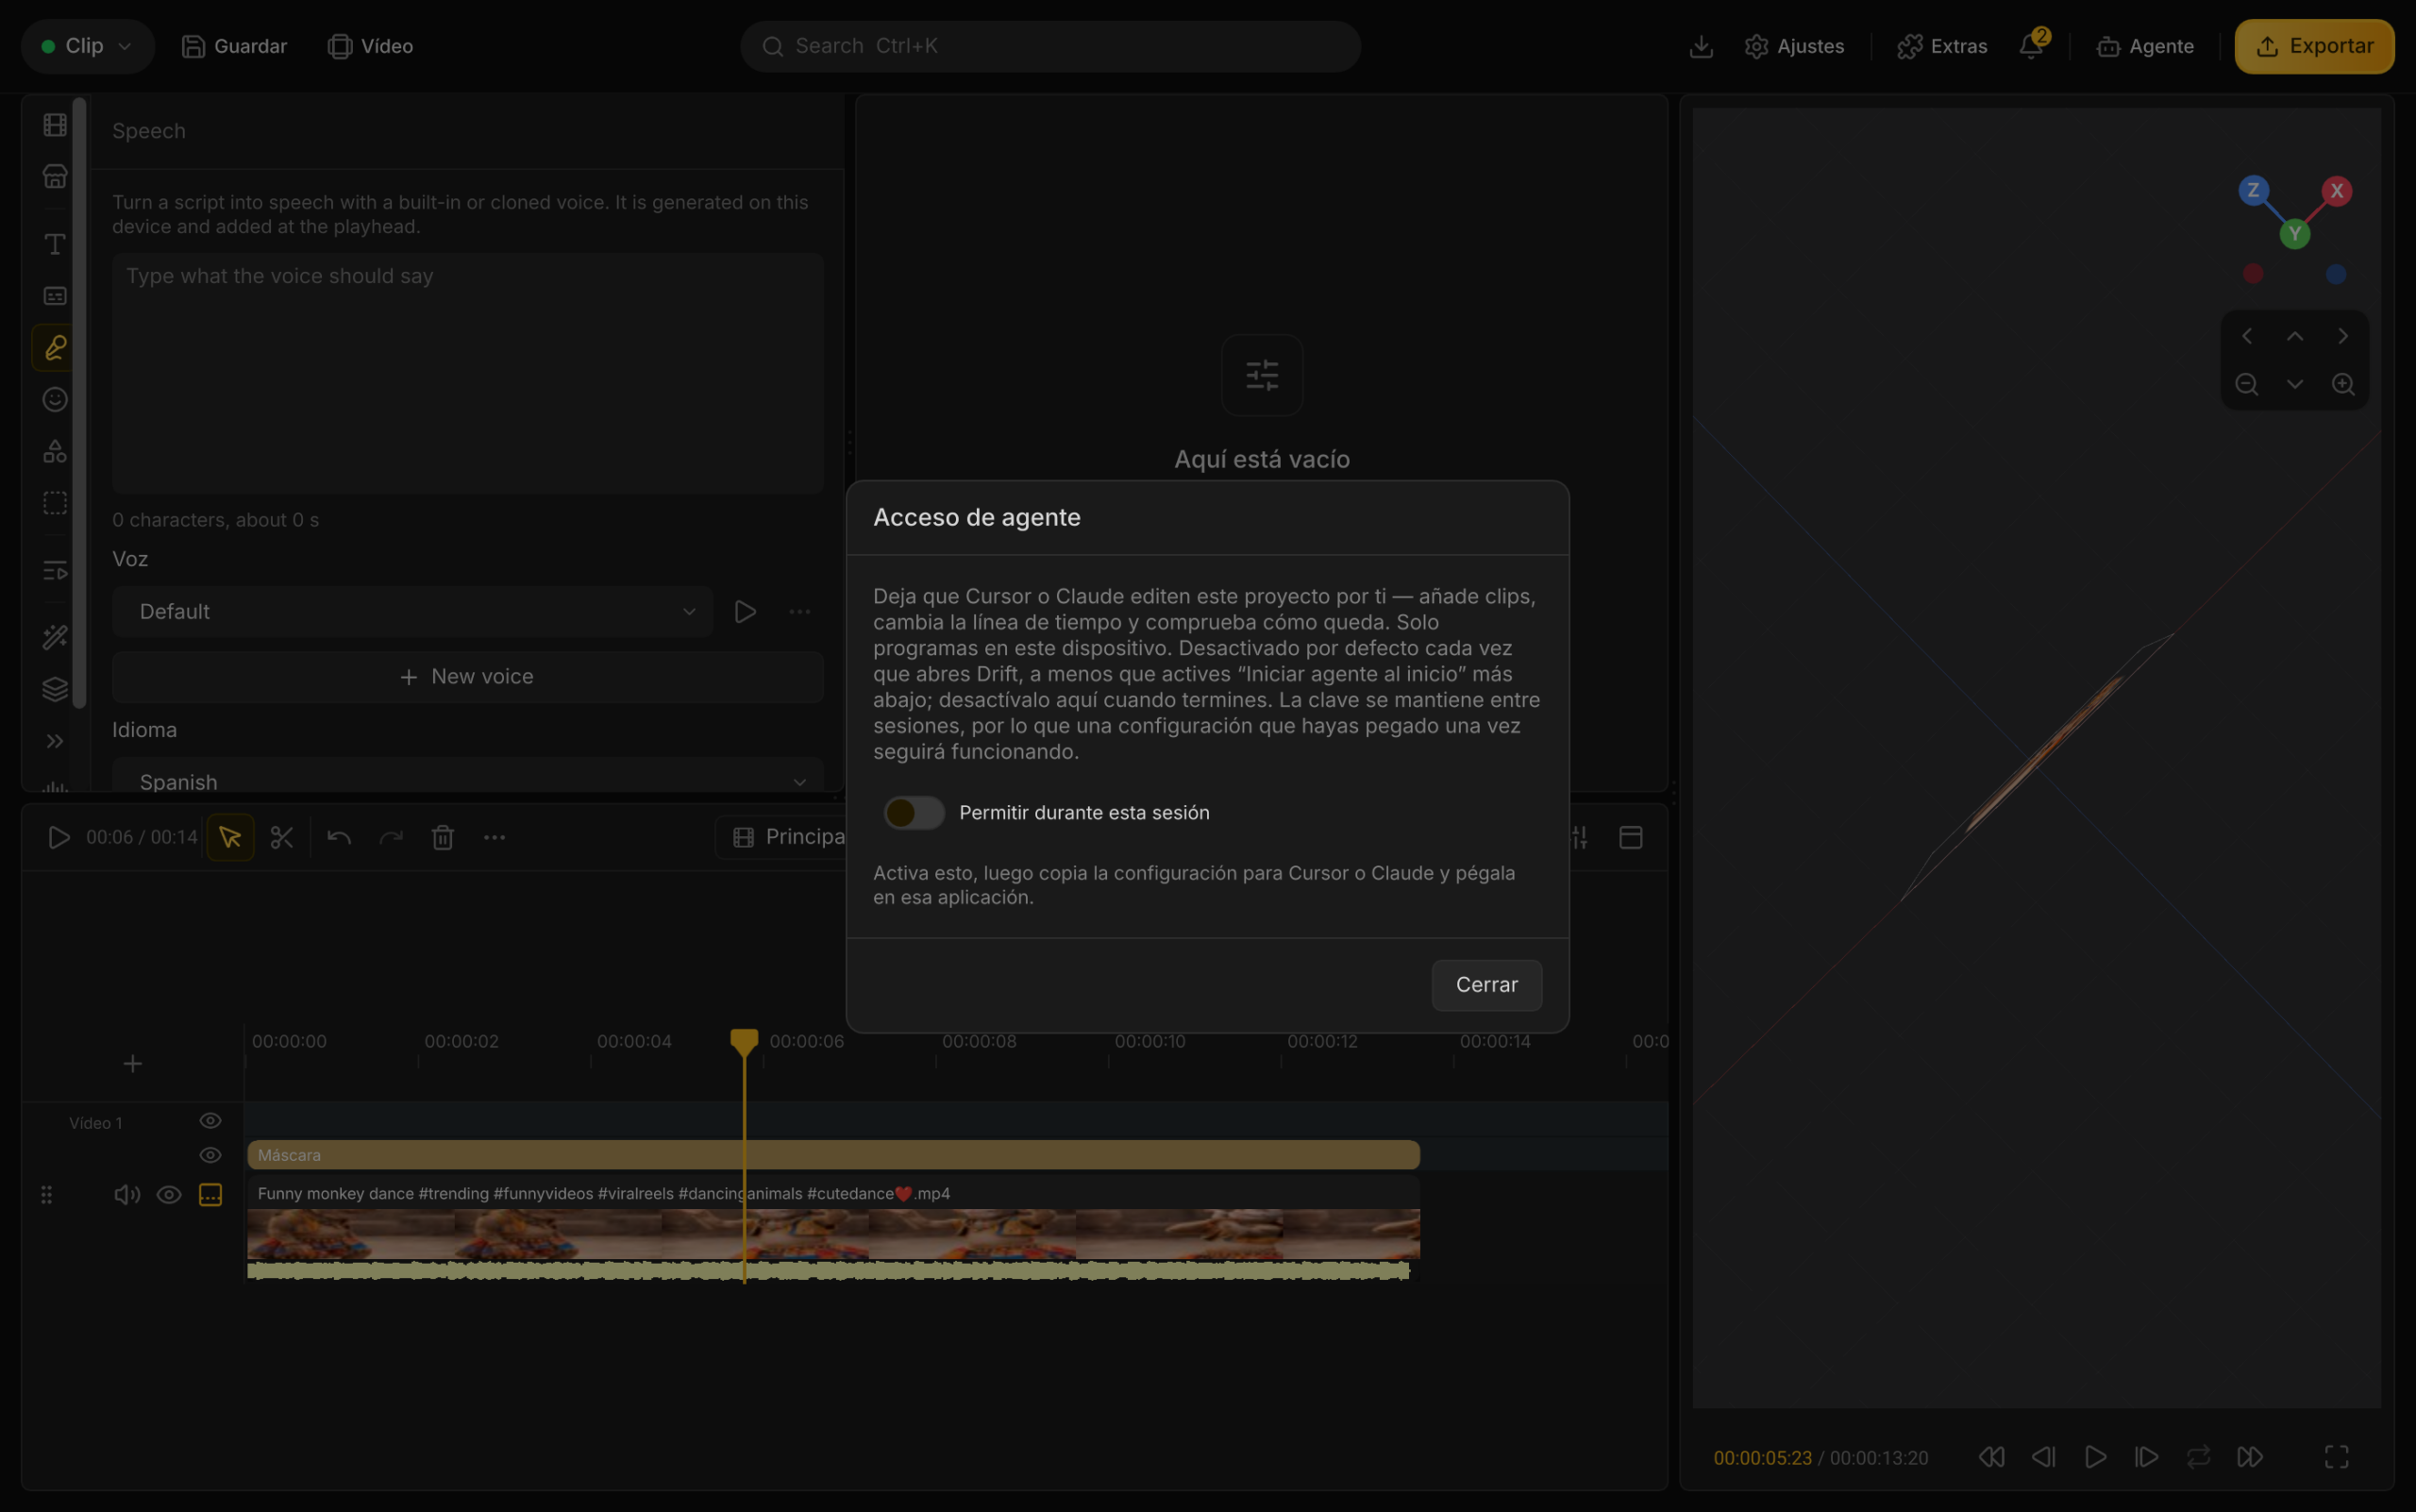
Task: Open the Default voice dropdown
Action: tap(412, 611)
